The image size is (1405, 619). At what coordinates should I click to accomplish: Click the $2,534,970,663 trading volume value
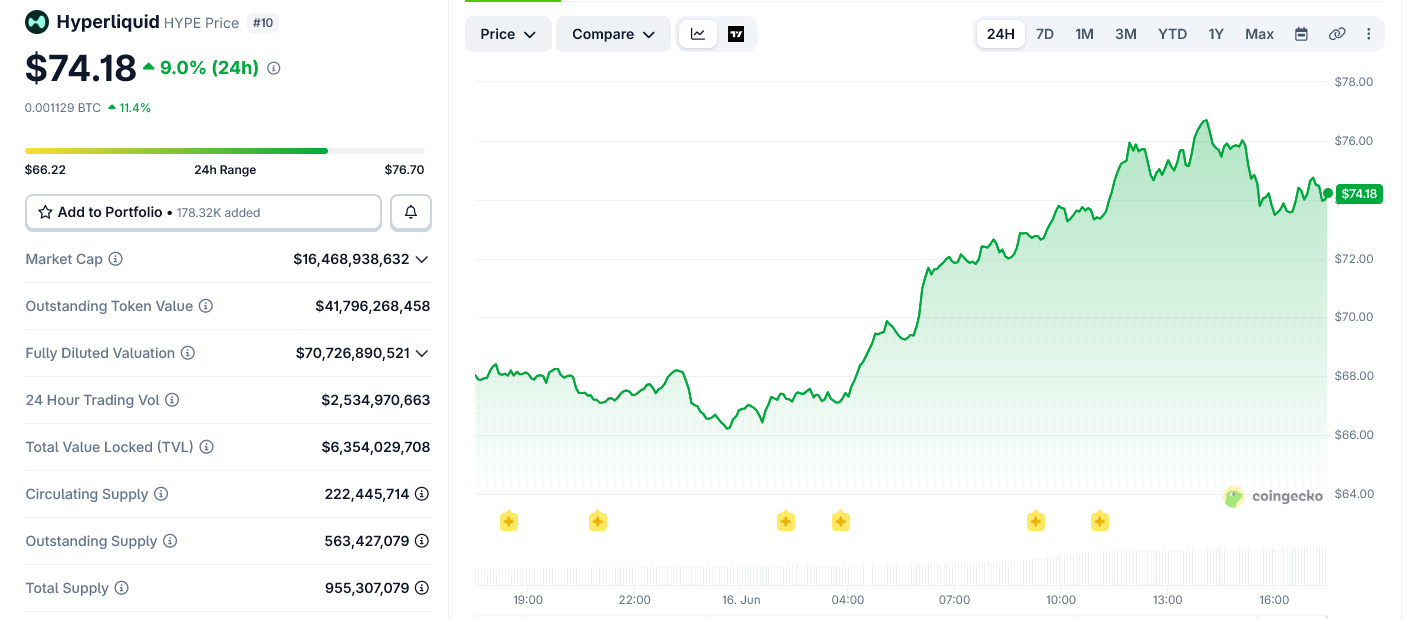tap(376, 400)
